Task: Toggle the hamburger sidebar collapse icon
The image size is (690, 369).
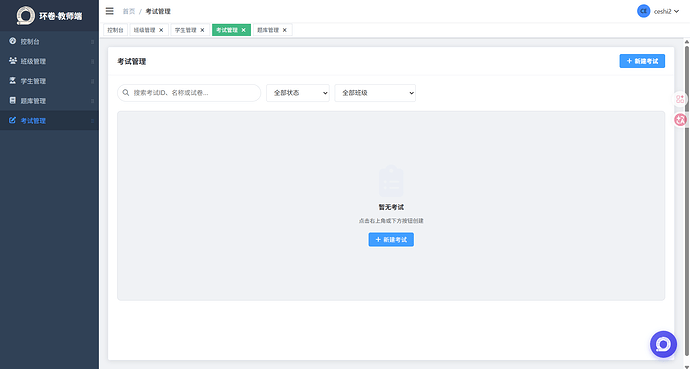Action: [x=110, y=11]
